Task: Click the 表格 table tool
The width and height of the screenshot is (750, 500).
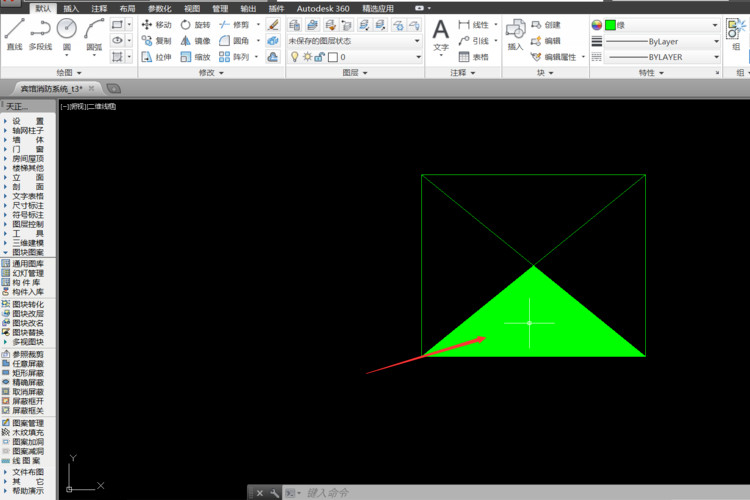Action: click(474, 57)
